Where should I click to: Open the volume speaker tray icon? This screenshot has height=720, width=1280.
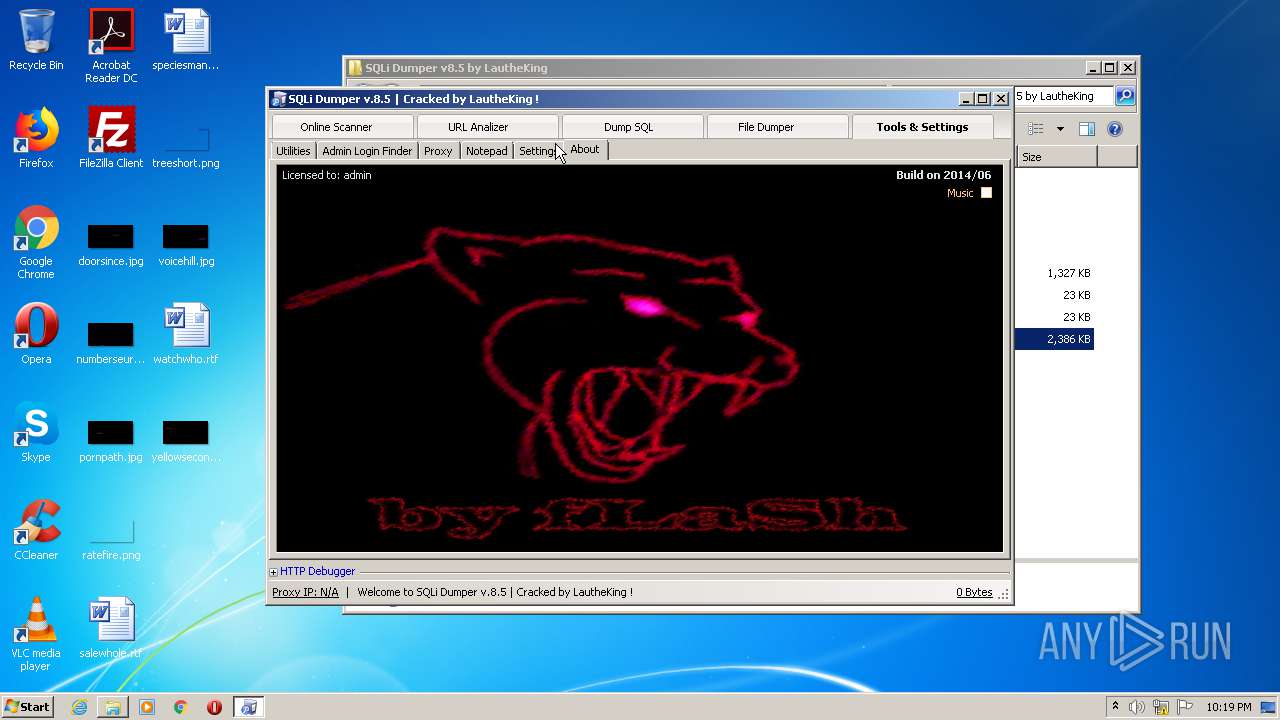[1137, 707]
